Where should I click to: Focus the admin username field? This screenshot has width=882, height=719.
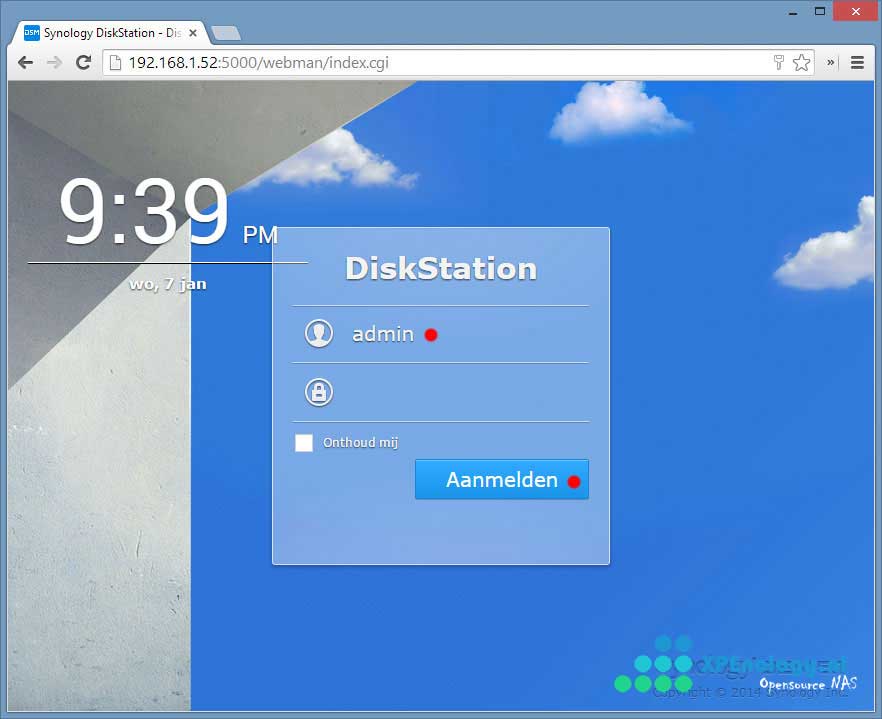[460, 334]
